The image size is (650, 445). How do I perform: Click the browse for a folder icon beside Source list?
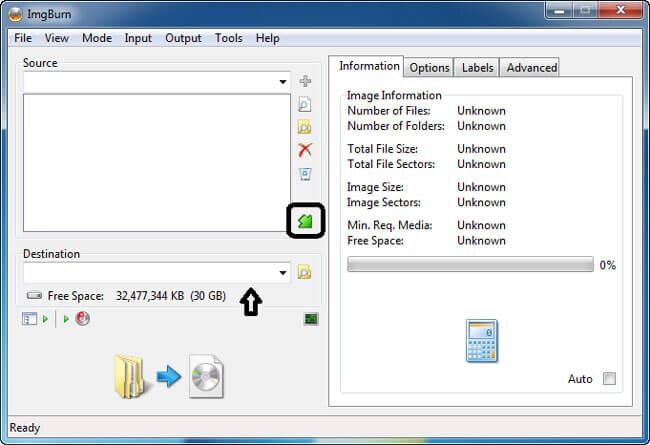304,127
